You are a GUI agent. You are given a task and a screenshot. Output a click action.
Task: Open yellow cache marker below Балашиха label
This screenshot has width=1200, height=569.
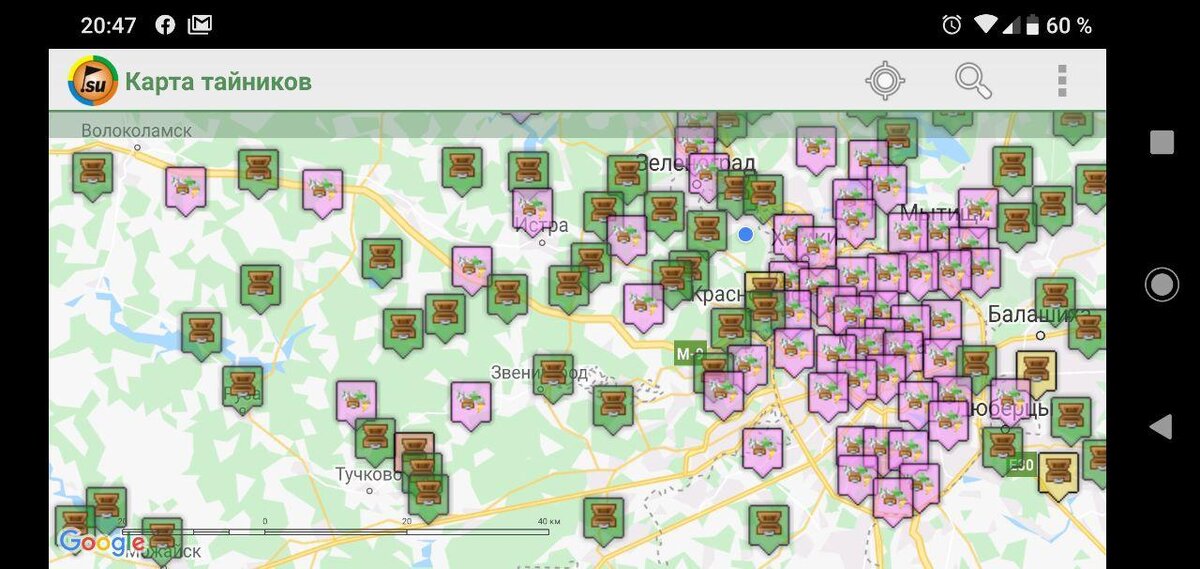1036,372
